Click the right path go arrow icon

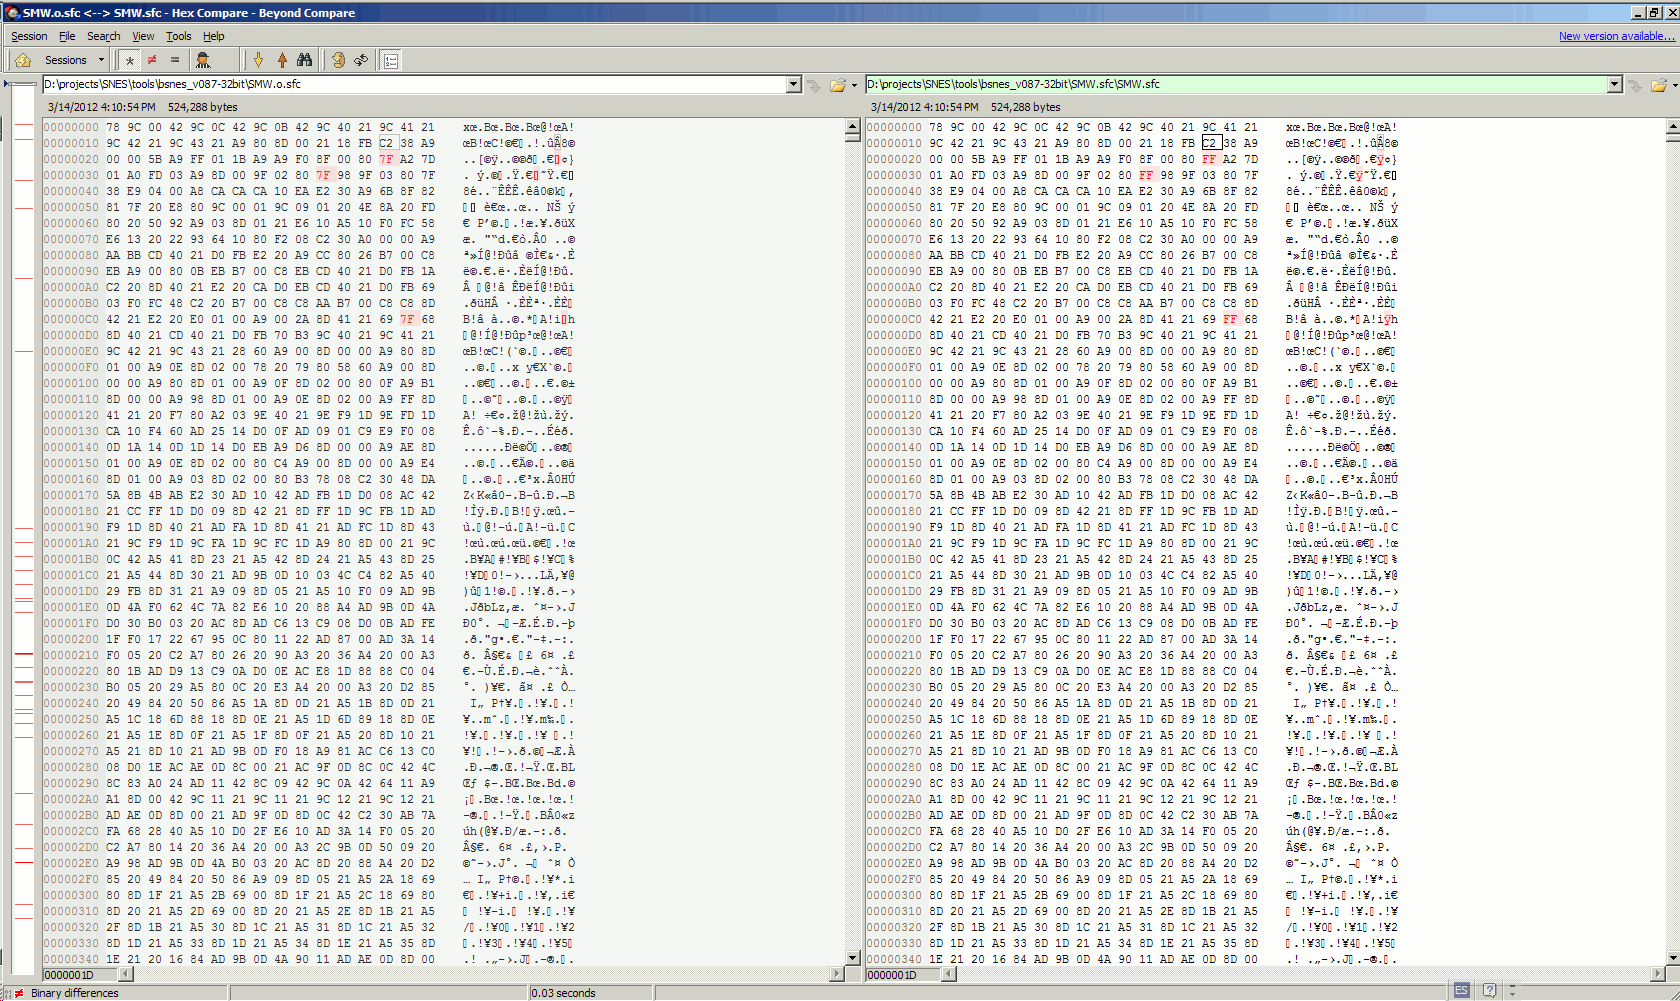[x=1635, y=85]
